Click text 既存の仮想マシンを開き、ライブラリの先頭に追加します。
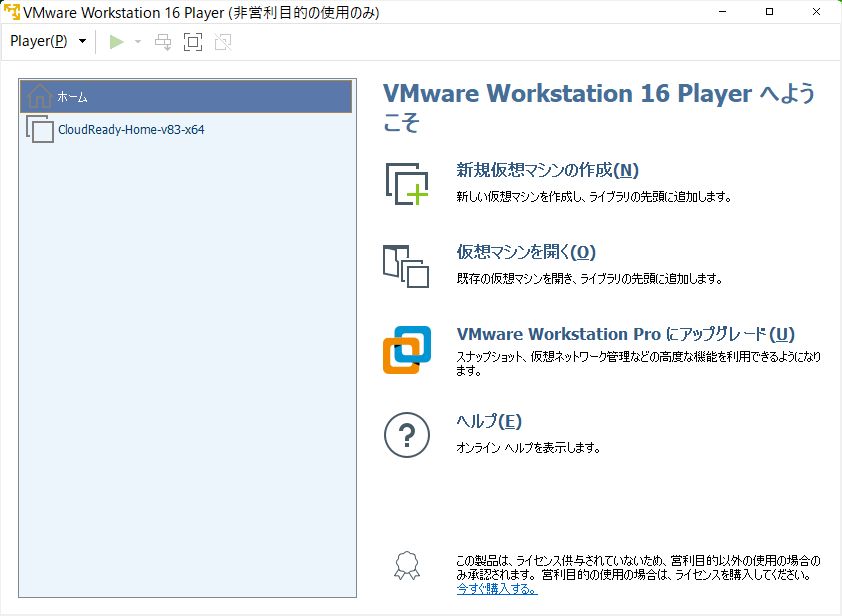This screenshot has height=616, width=842. (589, 279)
